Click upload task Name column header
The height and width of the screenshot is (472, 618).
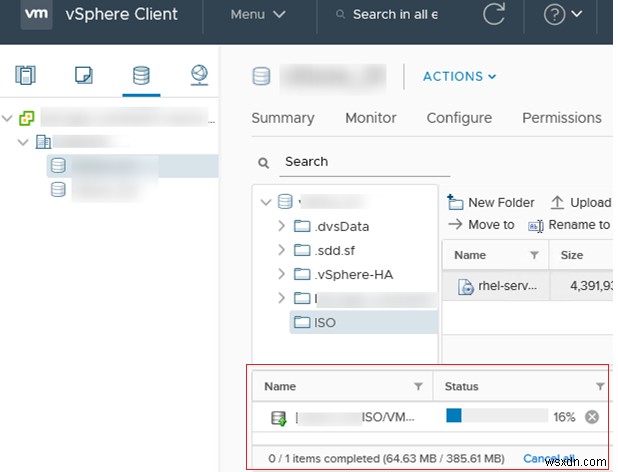click(280, 387)
